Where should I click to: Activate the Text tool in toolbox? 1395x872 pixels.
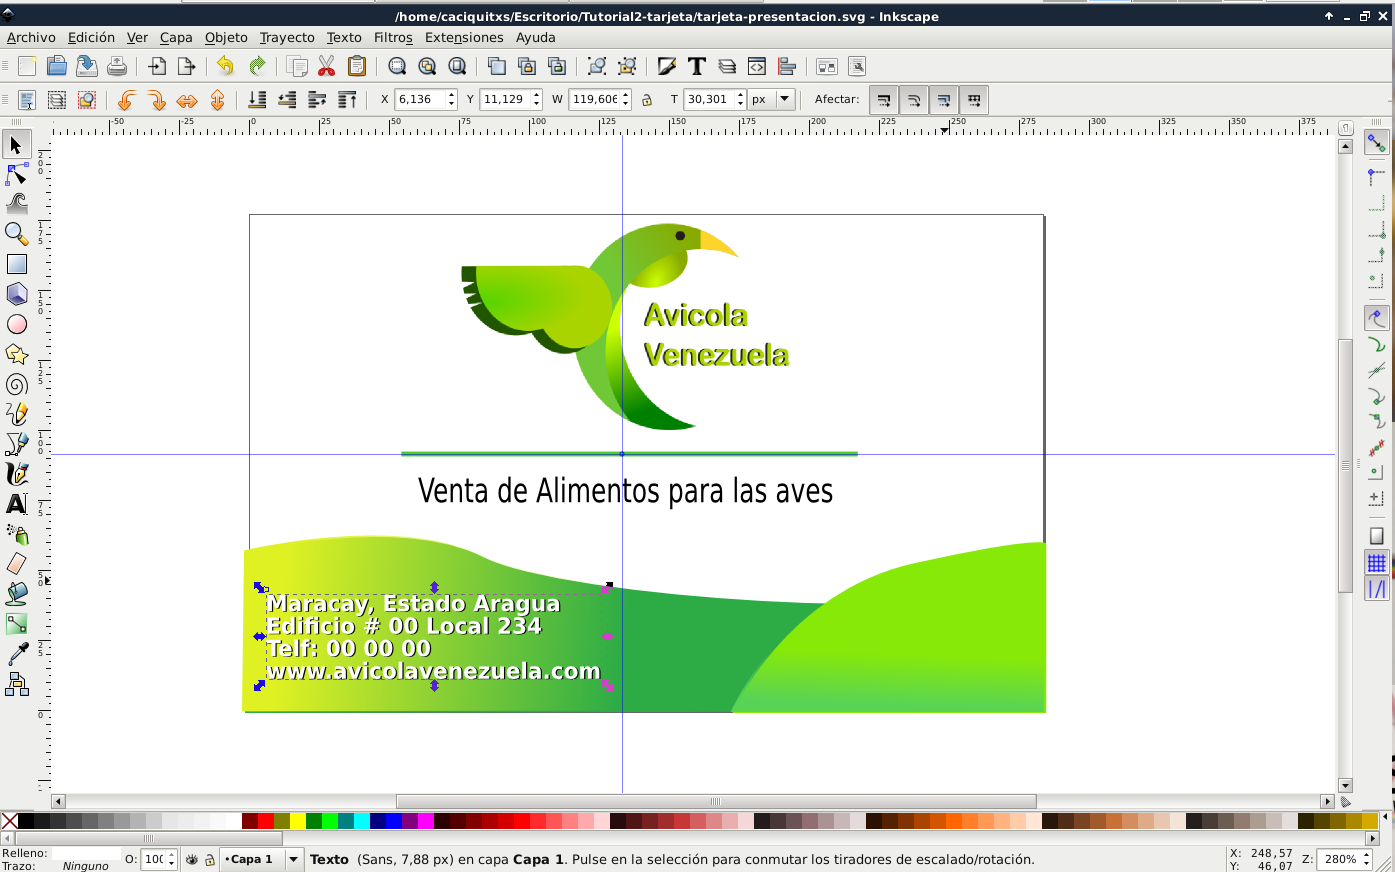pyautogui.click(x=16, y=504)
